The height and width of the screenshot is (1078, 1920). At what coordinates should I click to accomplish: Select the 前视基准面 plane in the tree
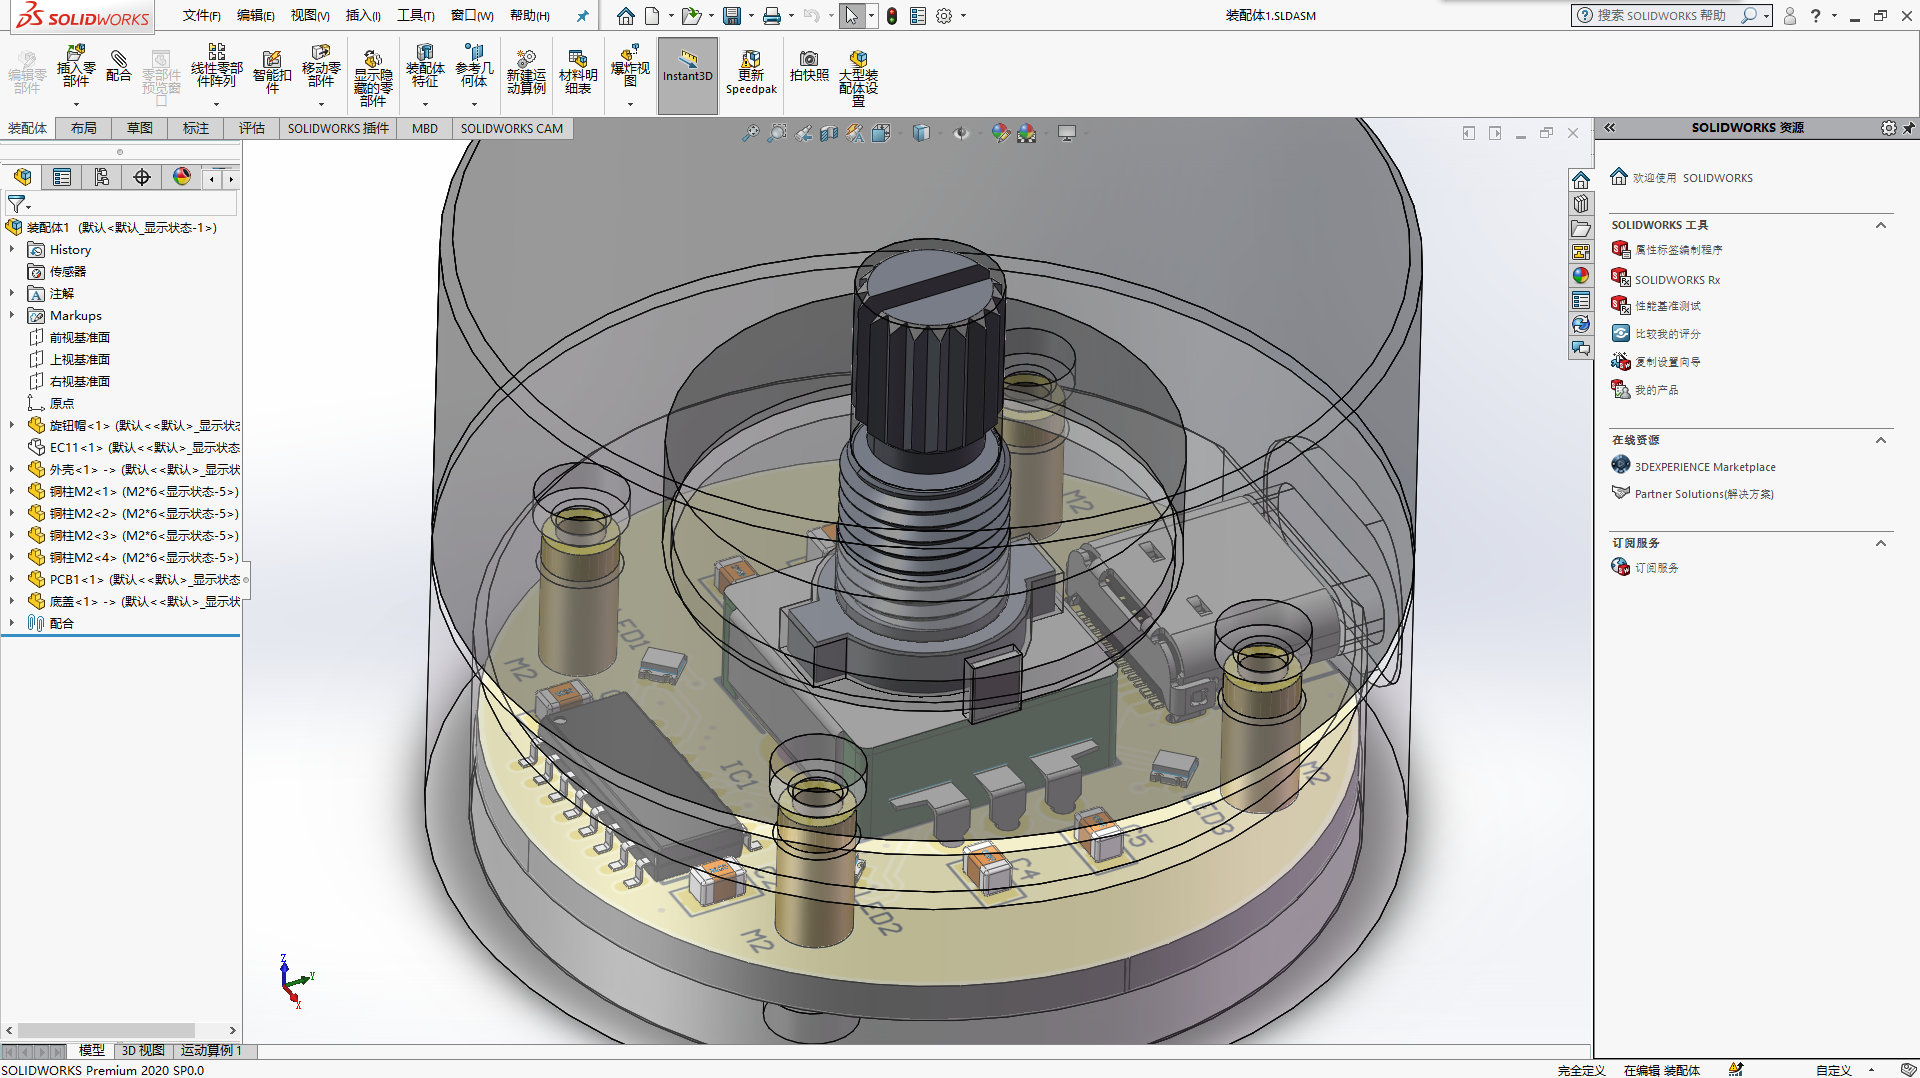(x=79, y=337)
